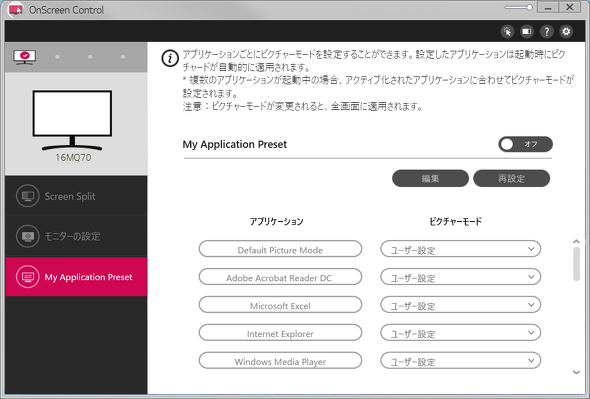Click the ピクチャーモード column header

(456, 221)
